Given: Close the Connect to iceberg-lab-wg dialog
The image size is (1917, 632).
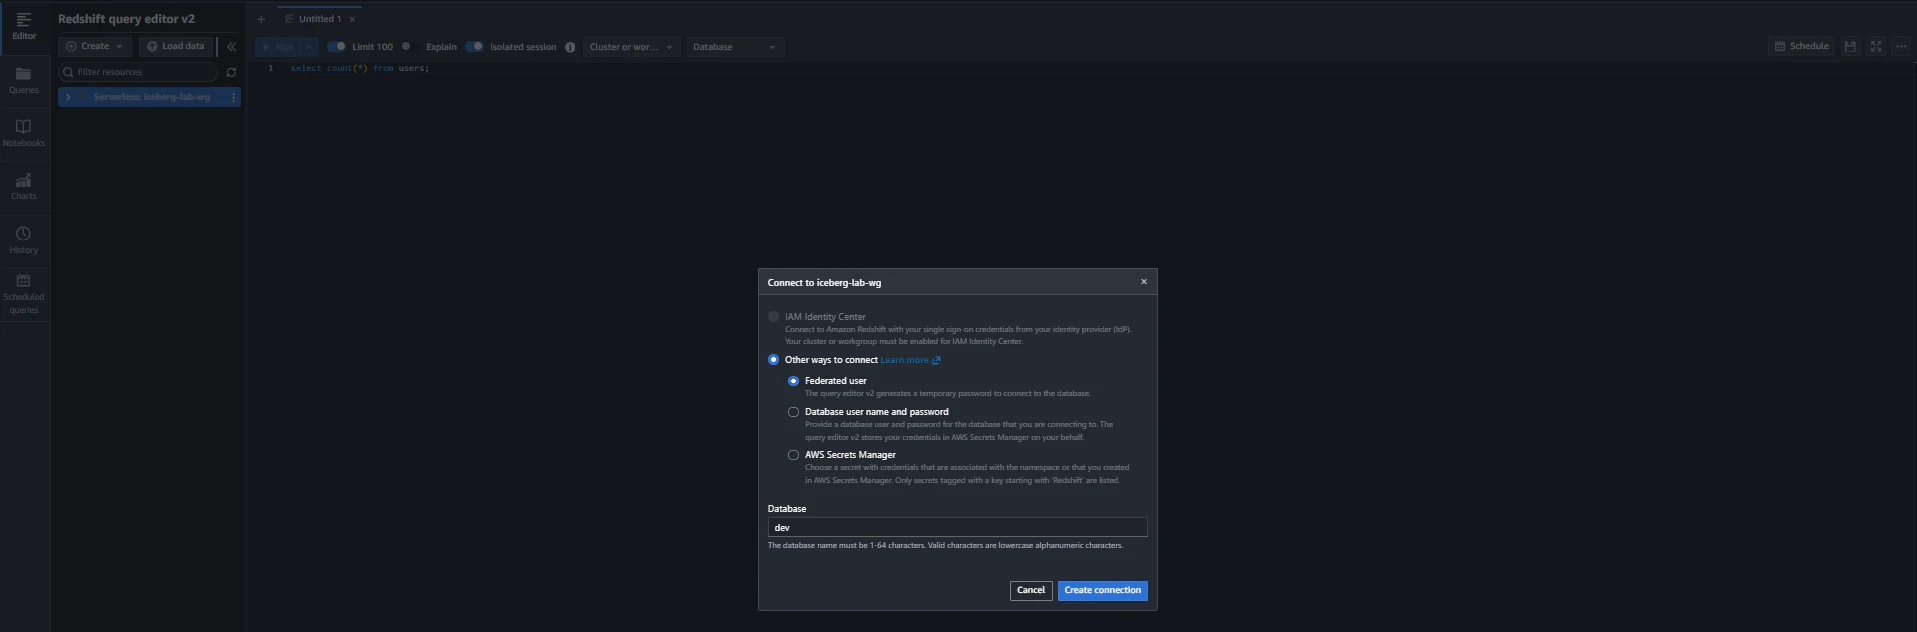Looking at the screenshot, I should [1144, 282].
